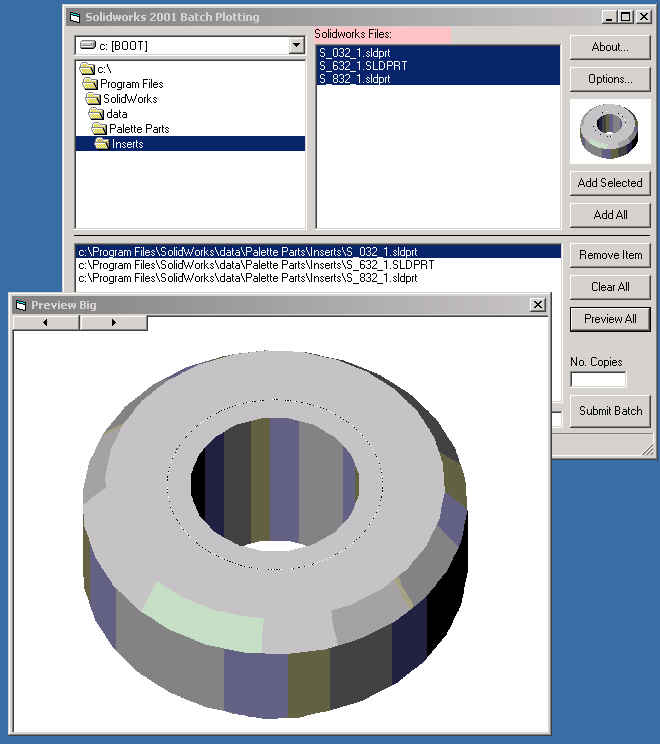Close the Preview Big window

(x=537, y=305)
